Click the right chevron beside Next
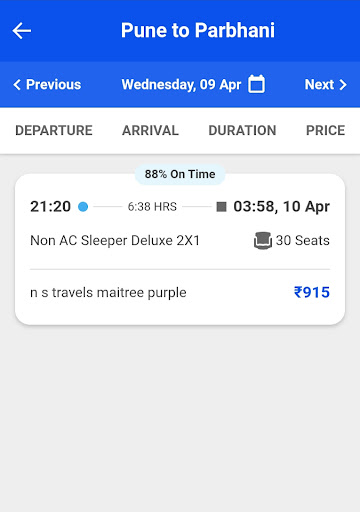The width and height of the screenshot is (360, 512). pos(343,85)
